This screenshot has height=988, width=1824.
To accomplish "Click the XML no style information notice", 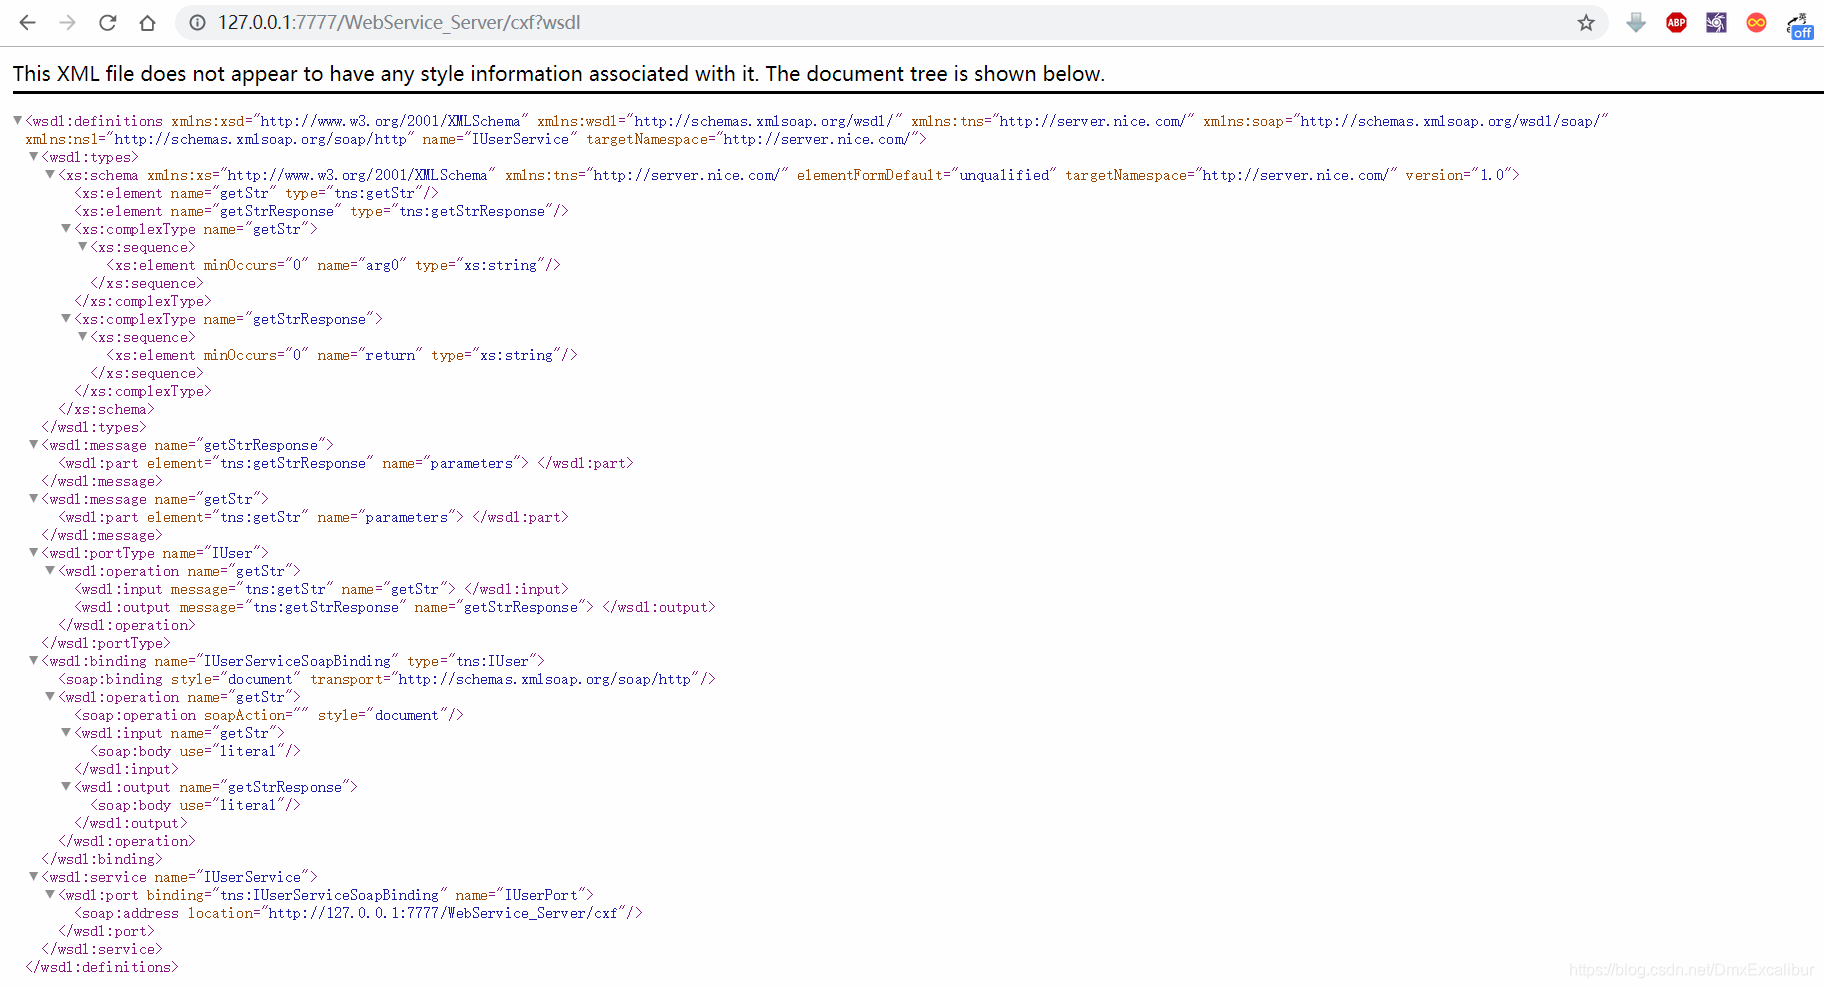I will 558,73.
